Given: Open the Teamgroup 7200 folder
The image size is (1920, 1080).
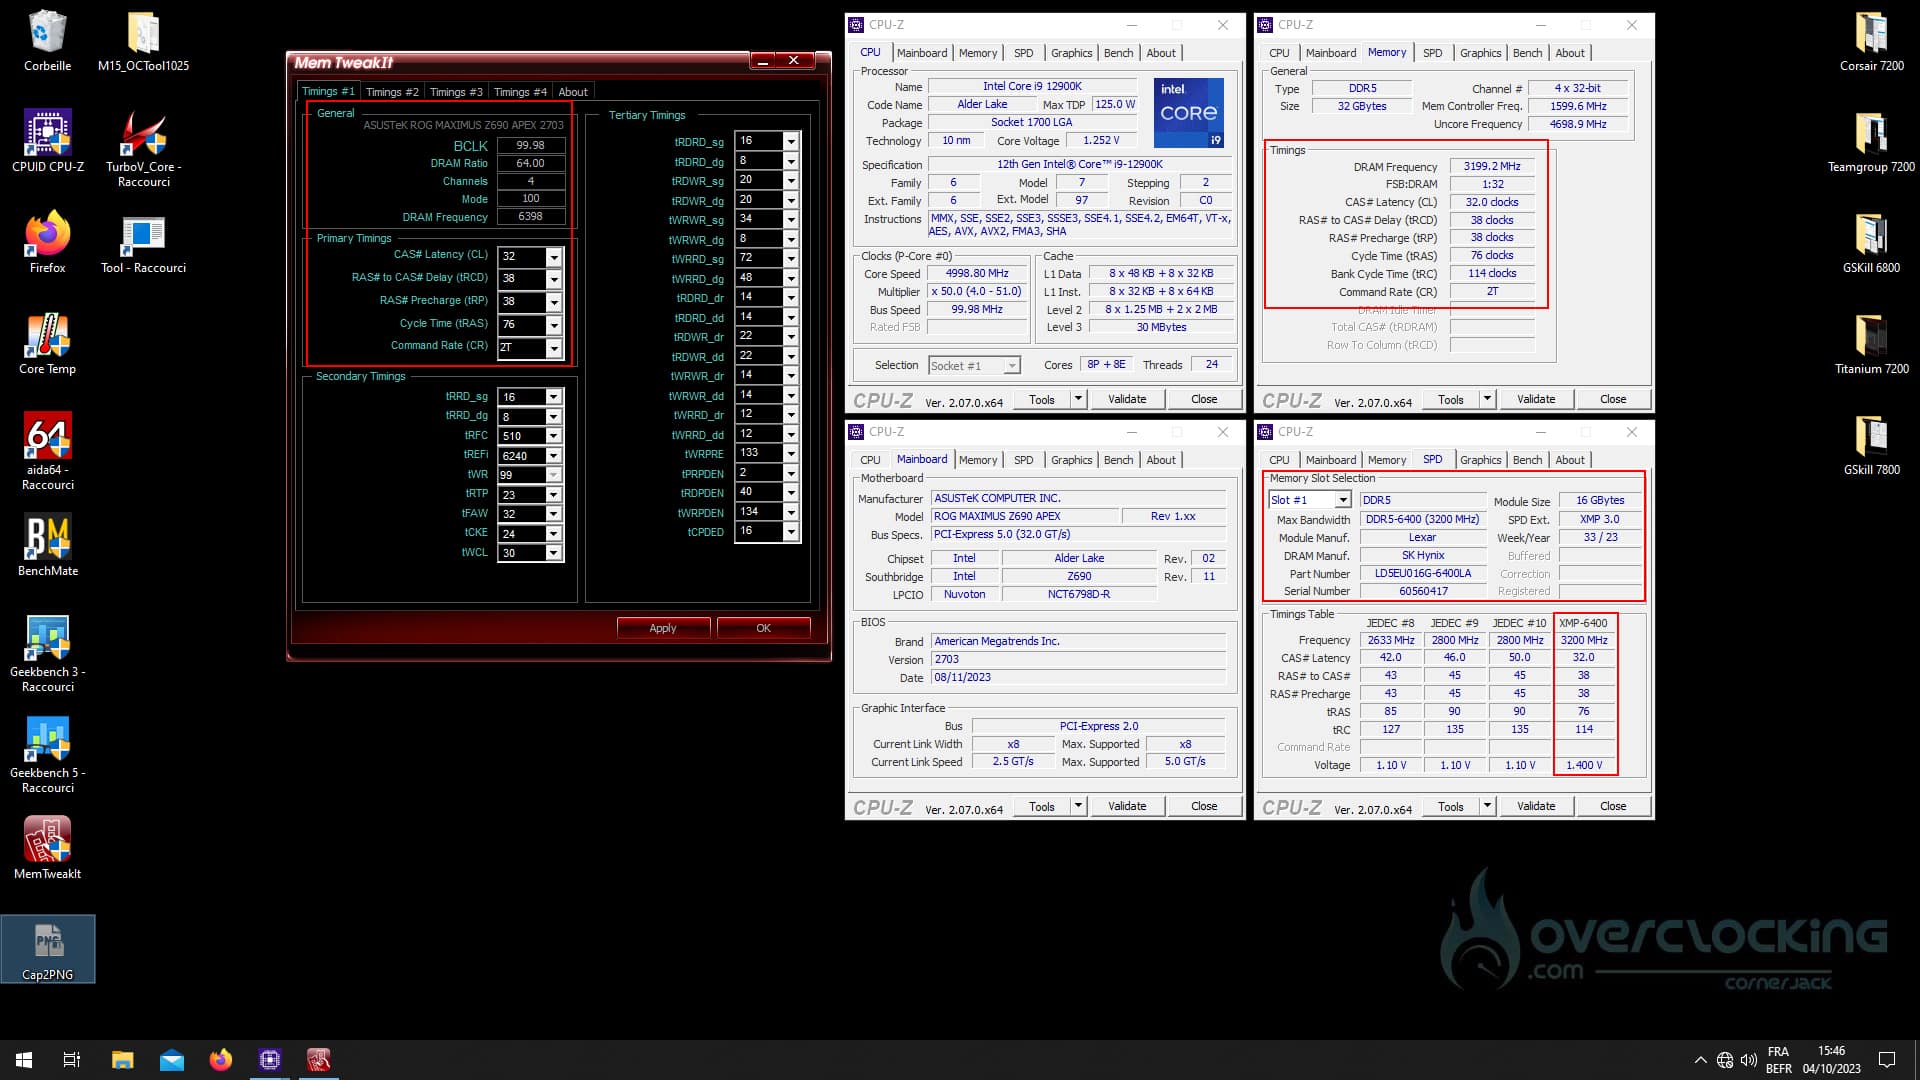Looking at the screenshot, I should (1871, 142).
